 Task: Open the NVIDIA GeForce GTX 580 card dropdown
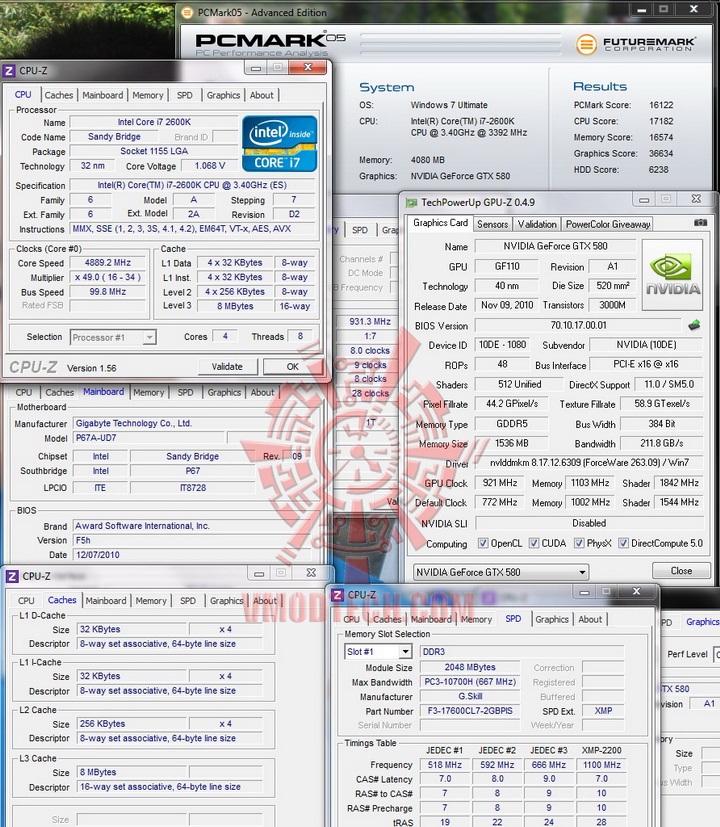tap(501, 572)
